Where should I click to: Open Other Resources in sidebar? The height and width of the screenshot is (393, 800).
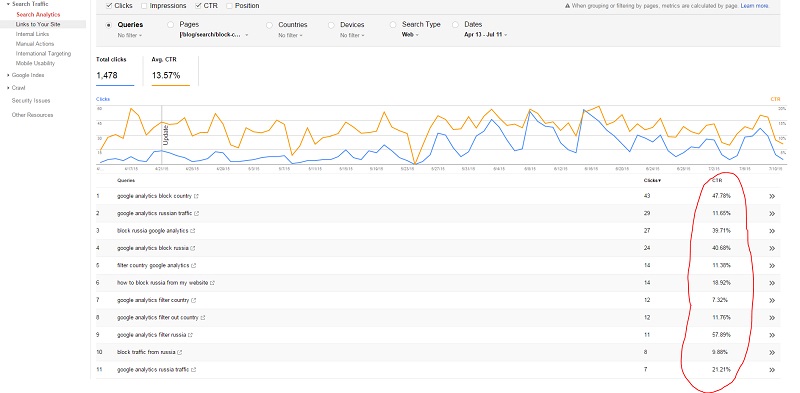[33, 115]
